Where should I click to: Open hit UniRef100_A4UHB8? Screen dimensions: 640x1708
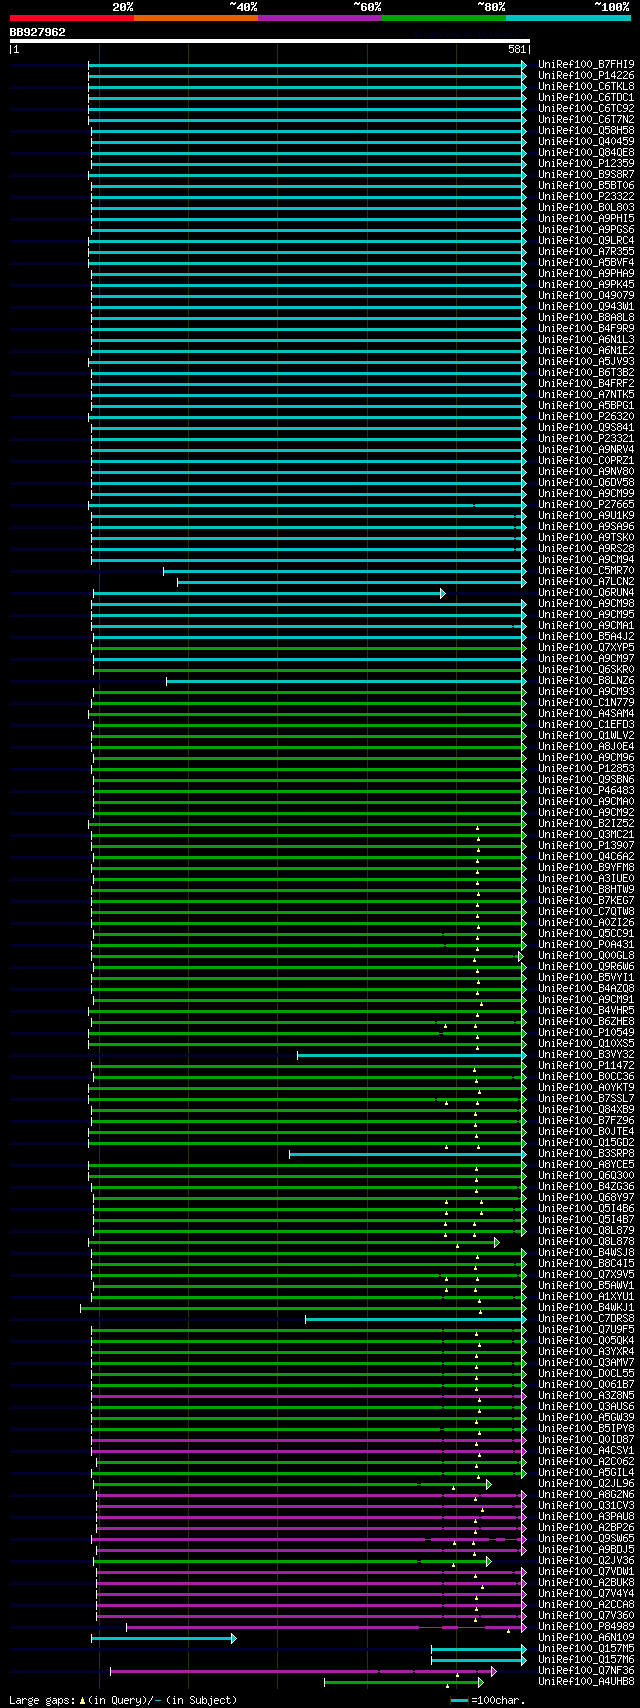586,1682
